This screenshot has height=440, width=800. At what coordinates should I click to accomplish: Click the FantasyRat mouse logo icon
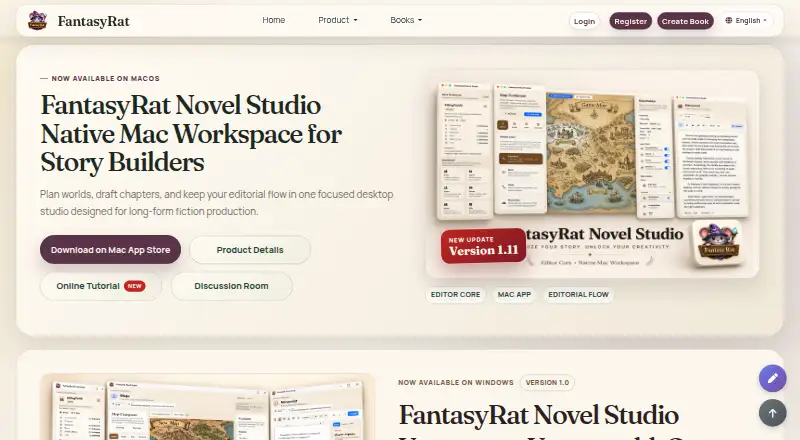(37, 21)
